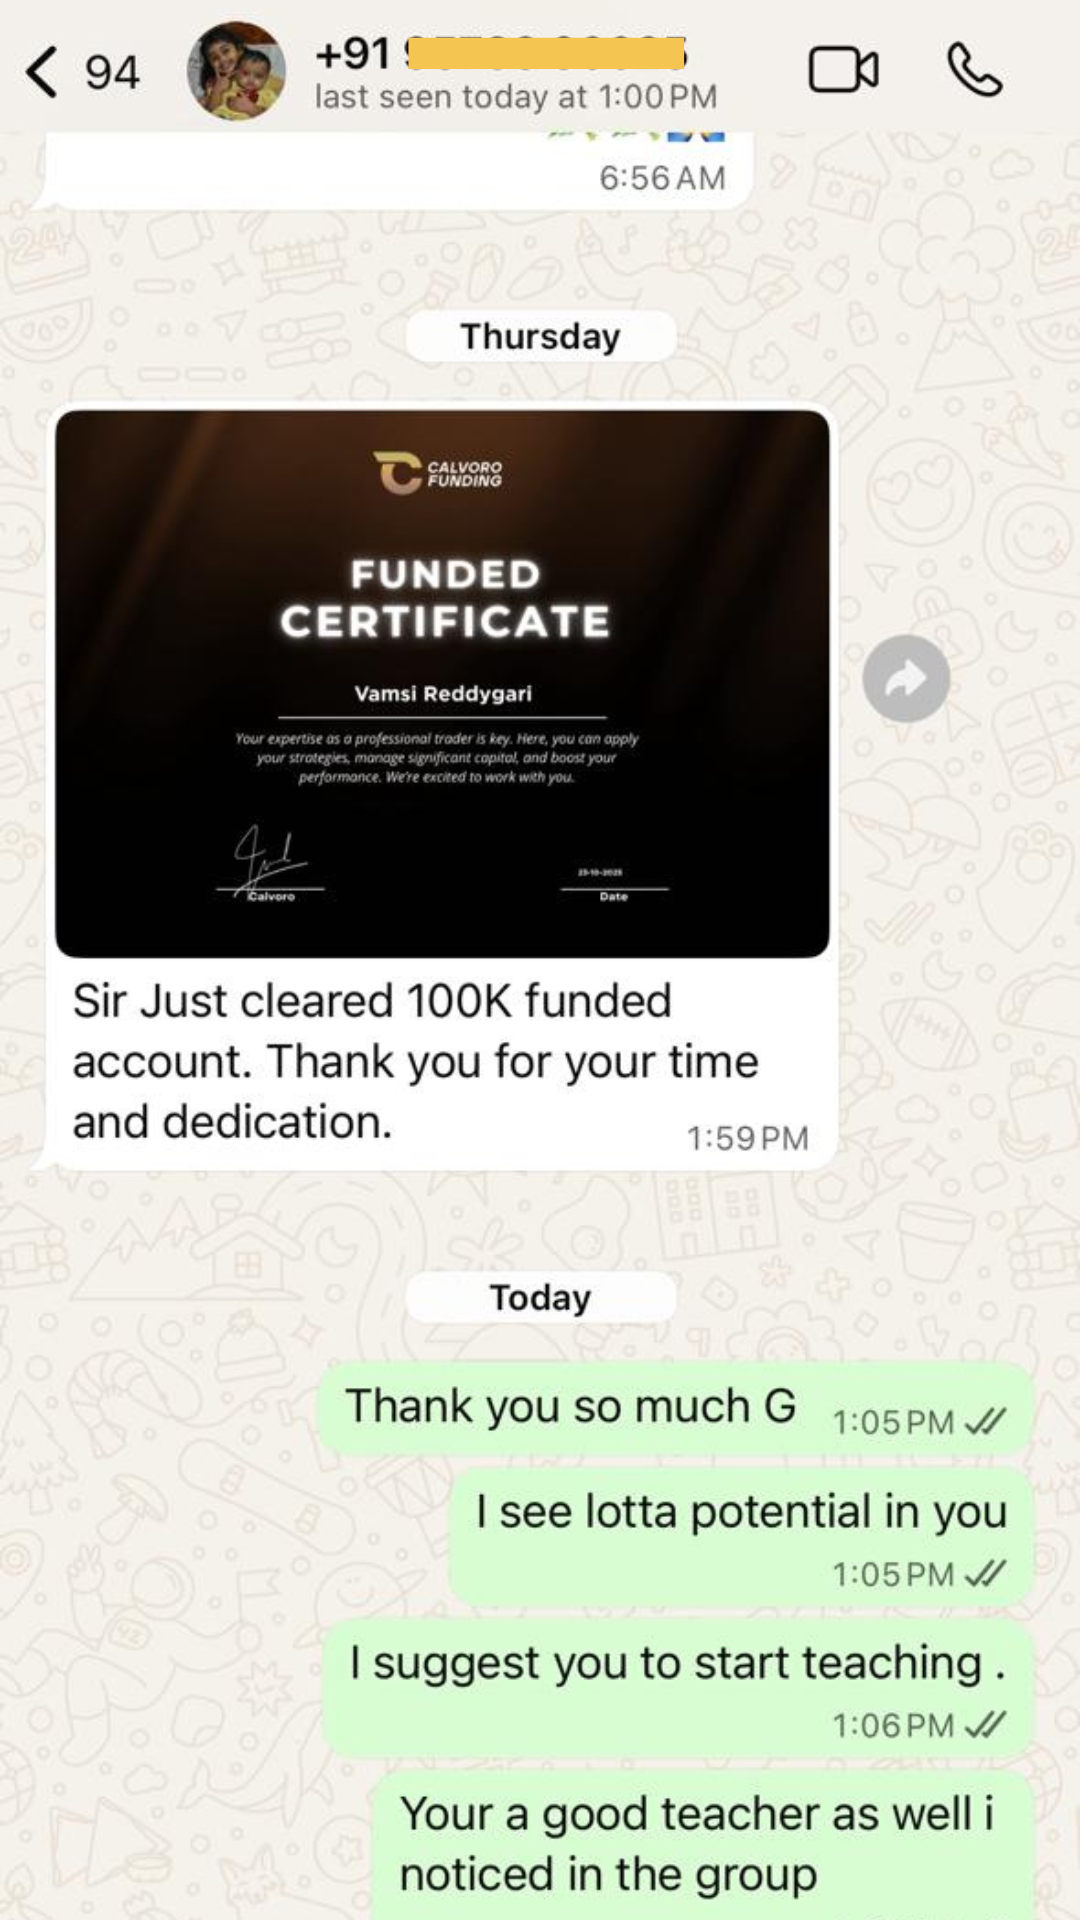The height and width of the screenshot is (1920, 1080).
Task: Tap last seen today at 1:00 PM
Action: (516, 97)
